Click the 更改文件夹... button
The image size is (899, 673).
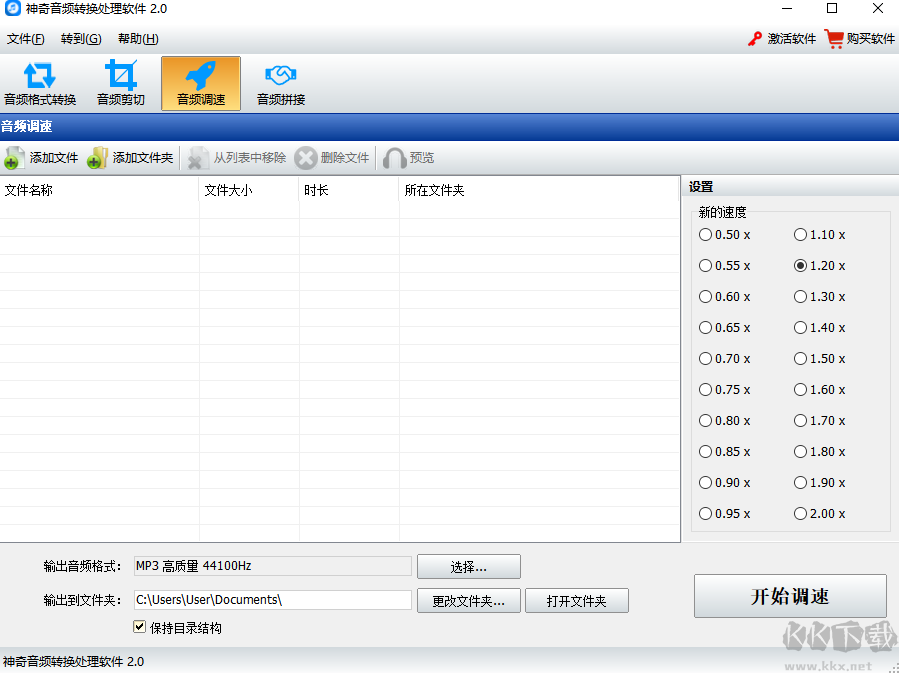coord(468,600)
